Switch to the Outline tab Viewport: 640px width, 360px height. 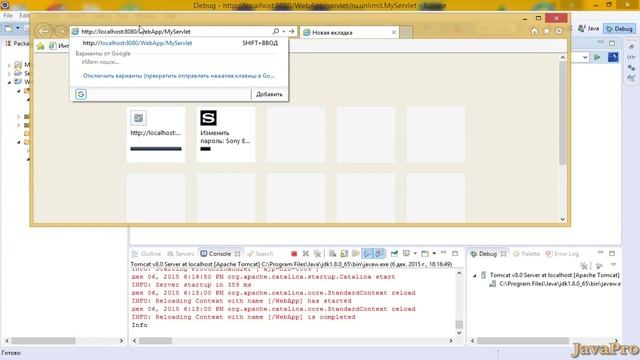click(147, 254)
